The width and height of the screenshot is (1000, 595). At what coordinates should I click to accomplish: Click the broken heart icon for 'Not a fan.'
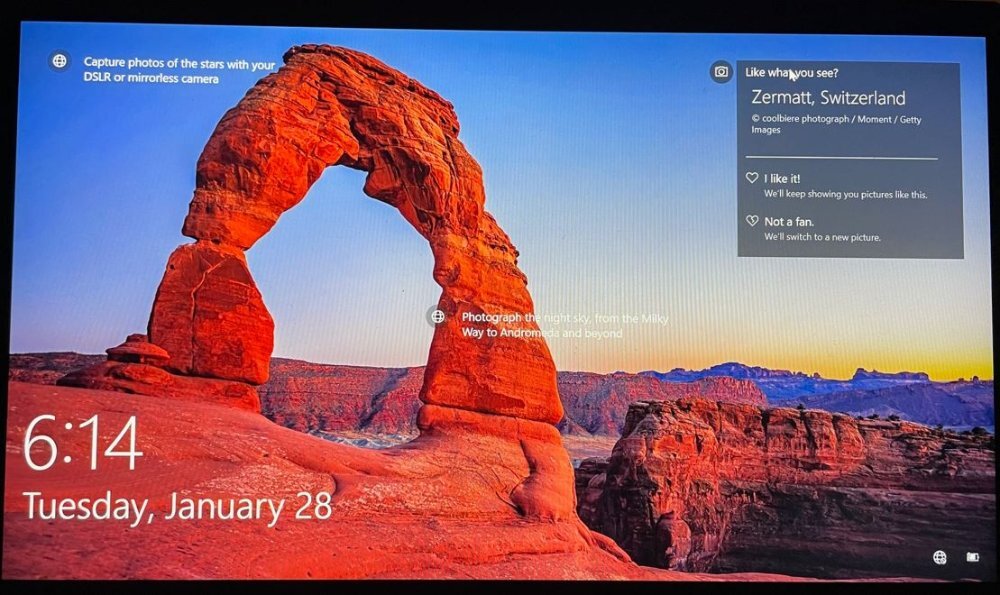tap(753, 221)
